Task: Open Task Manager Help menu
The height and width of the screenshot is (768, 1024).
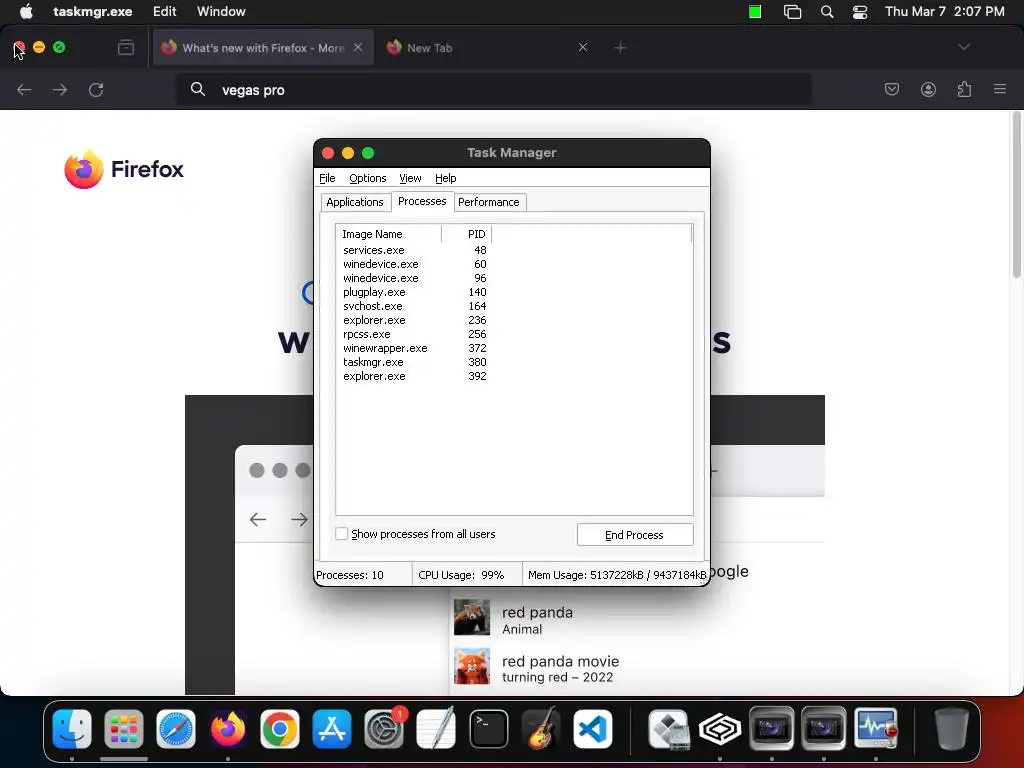Action: click(x=445, y=178)
